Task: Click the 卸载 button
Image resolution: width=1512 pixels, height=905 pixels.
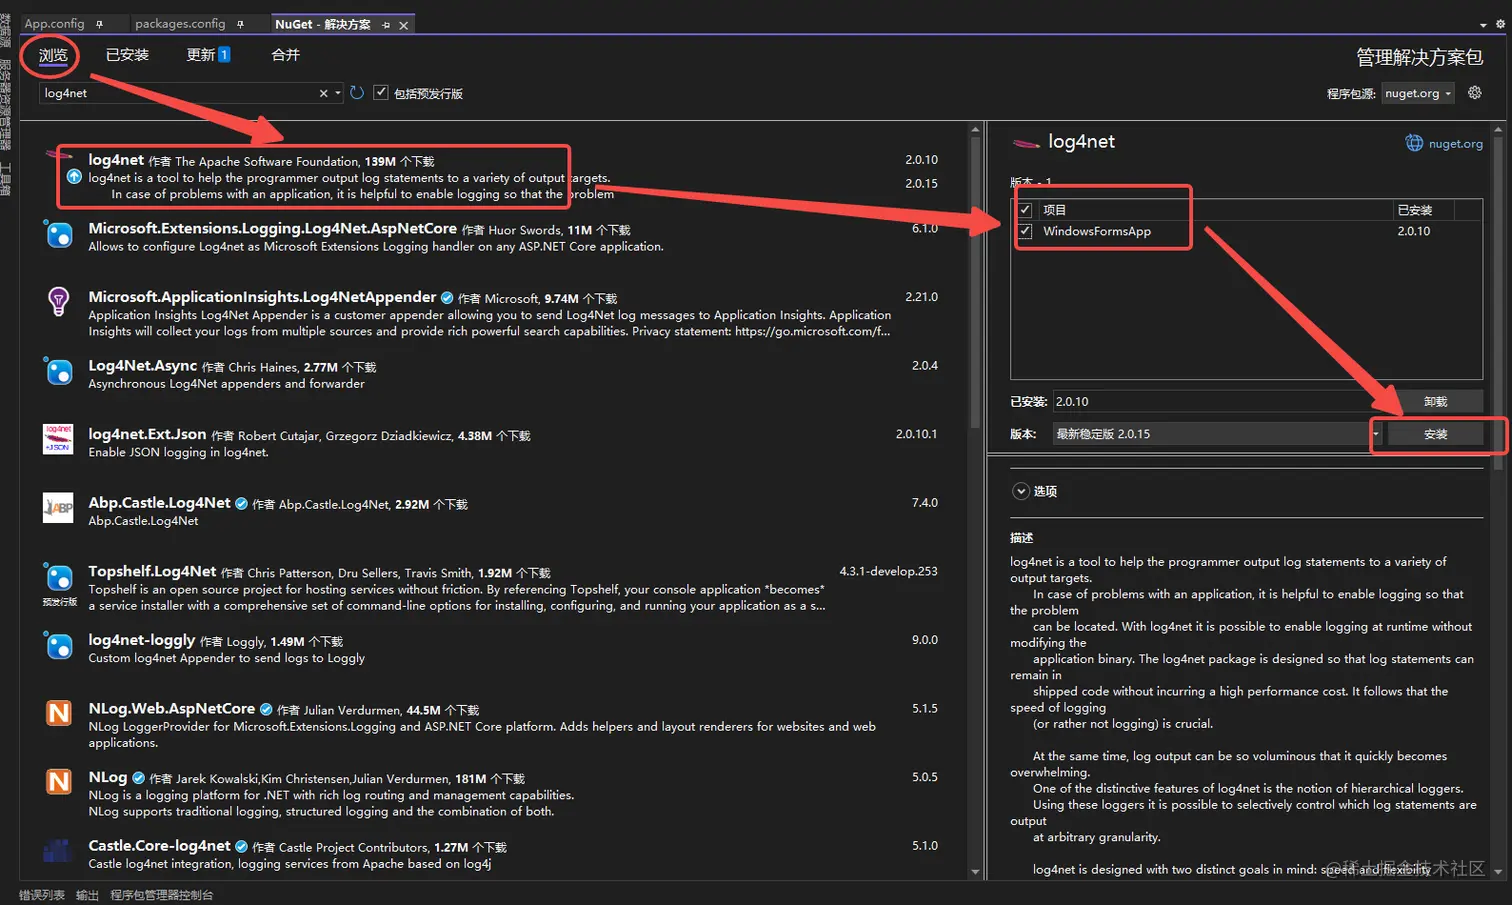Action: (1434, 401)
